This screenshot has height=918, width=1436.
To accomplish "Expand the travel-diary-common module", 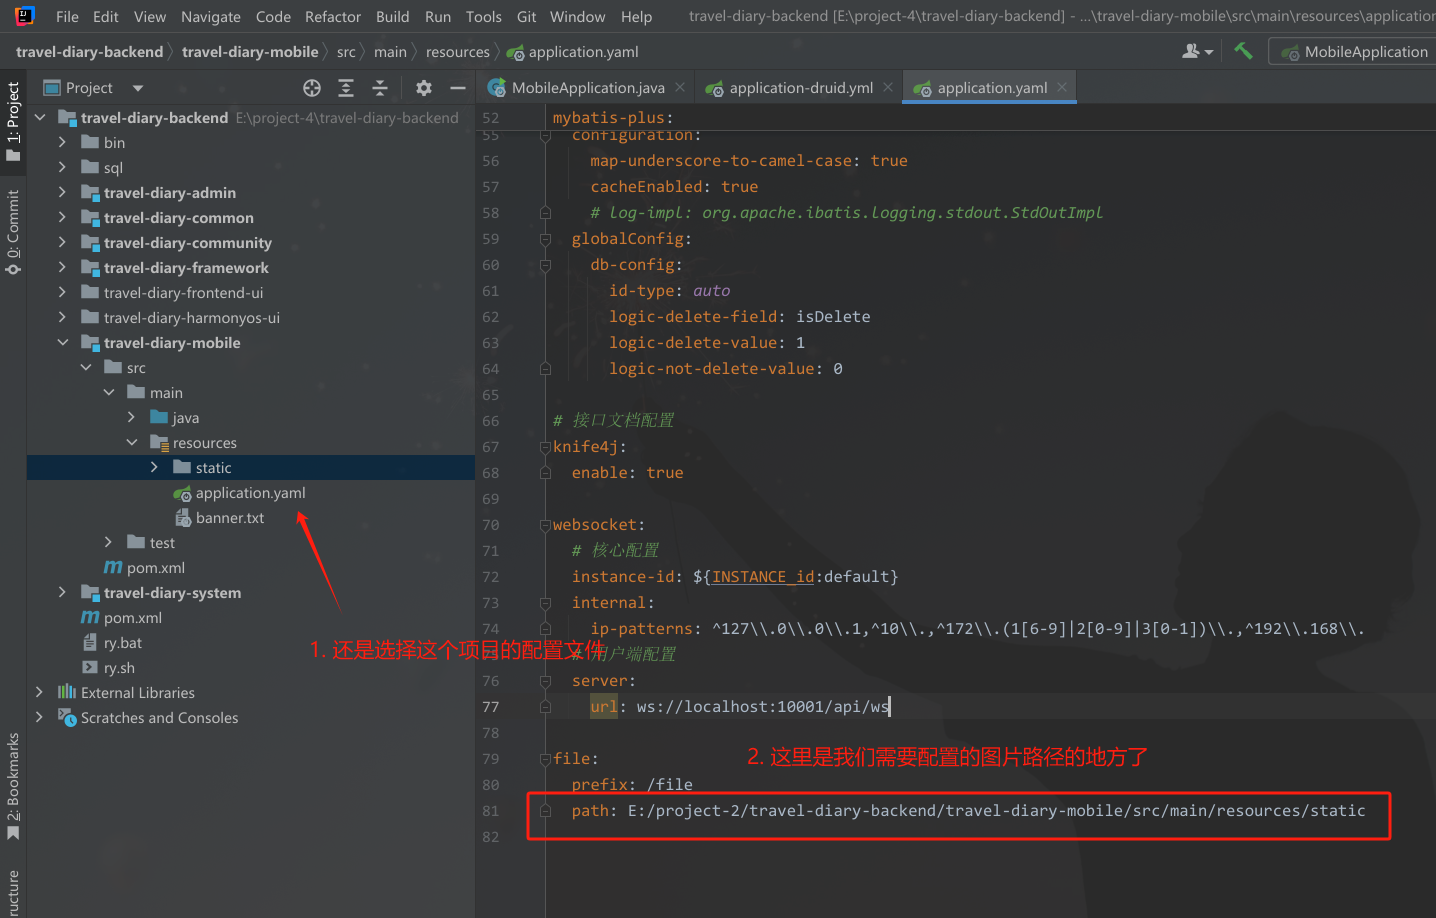I will (62, 218).
